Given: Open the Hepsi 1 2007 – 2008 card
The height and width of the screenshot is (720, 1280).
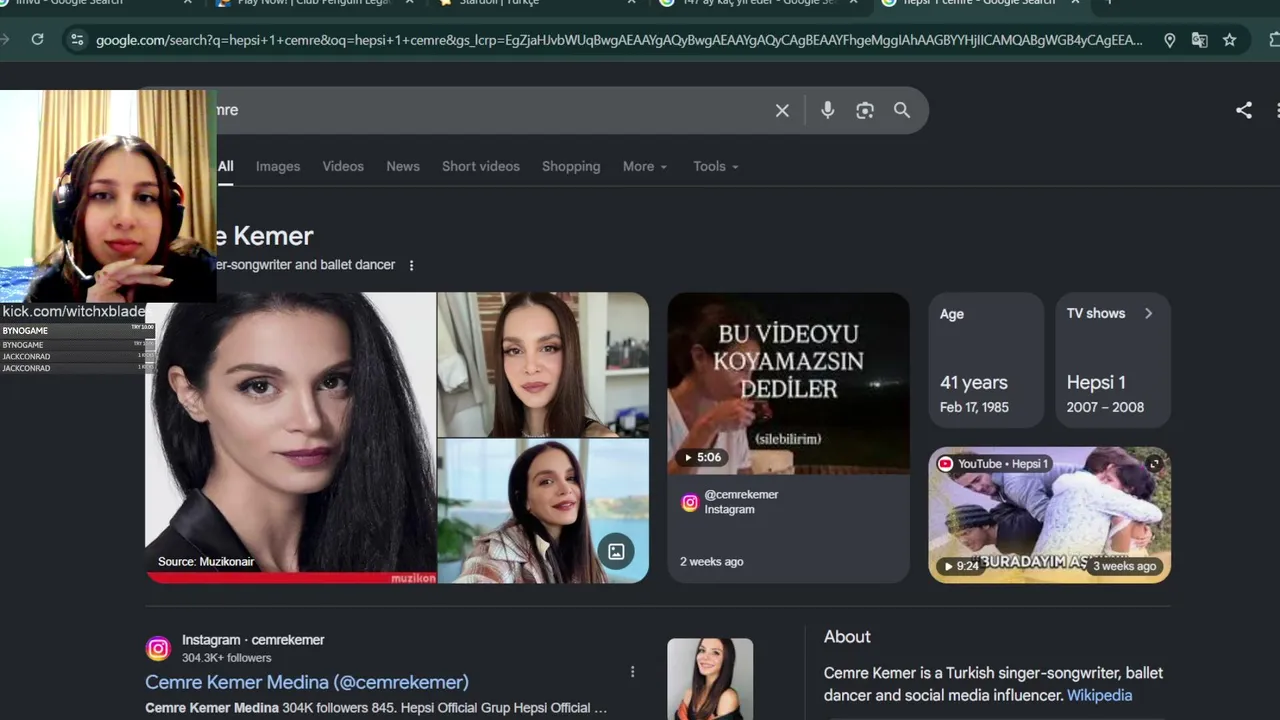Looking at the screenshot, I should [1113, 360].
